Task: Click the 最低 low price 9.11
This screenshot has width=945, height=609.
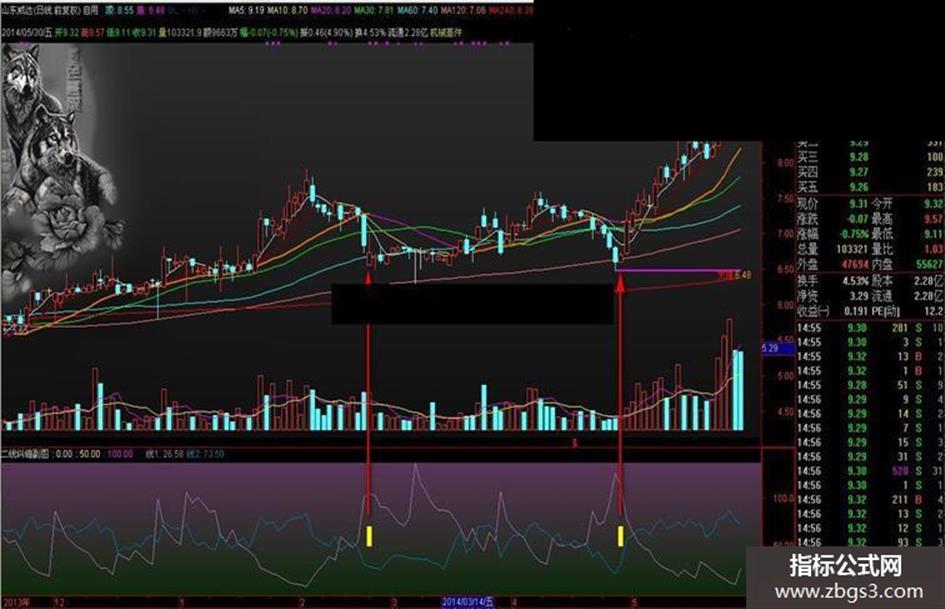Action: (x=934, y=234)
